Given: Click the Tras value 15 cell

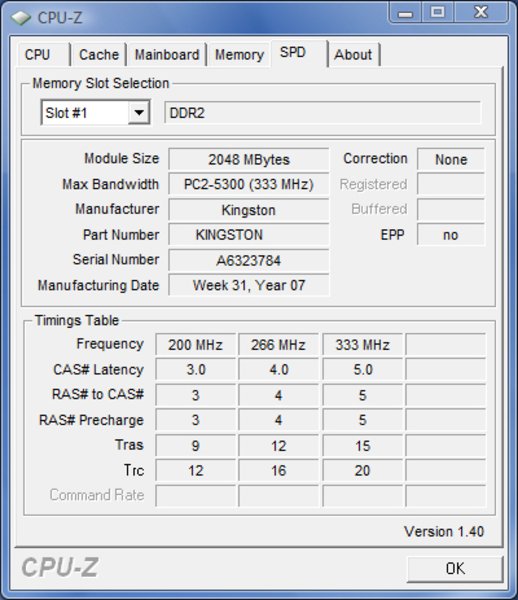Looking at the screenshot, I should pos(362,445).
